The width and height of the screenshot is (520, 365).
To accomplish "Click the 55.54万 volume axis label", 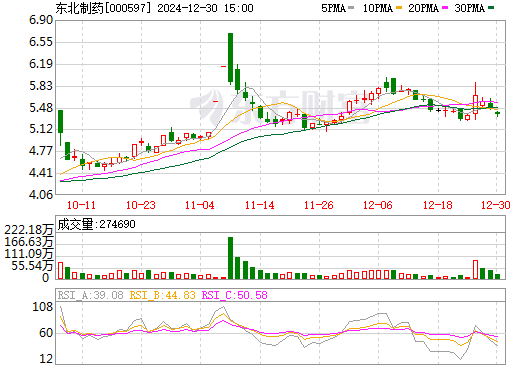I will coord(32,266).
